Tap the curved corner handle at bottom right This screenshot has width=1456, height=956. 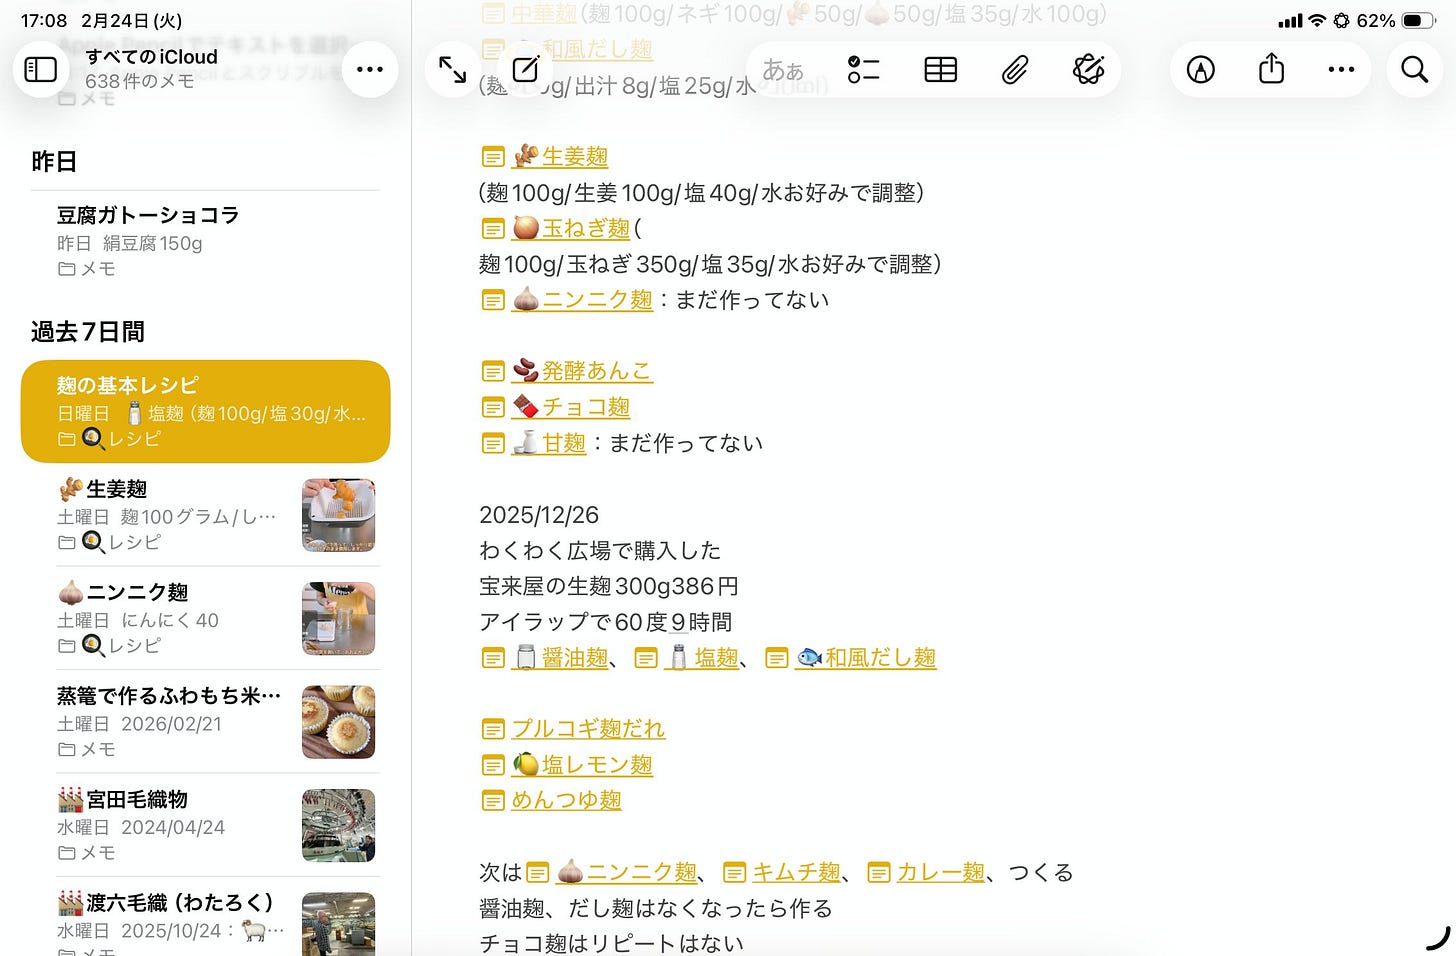pos(1437,938)
